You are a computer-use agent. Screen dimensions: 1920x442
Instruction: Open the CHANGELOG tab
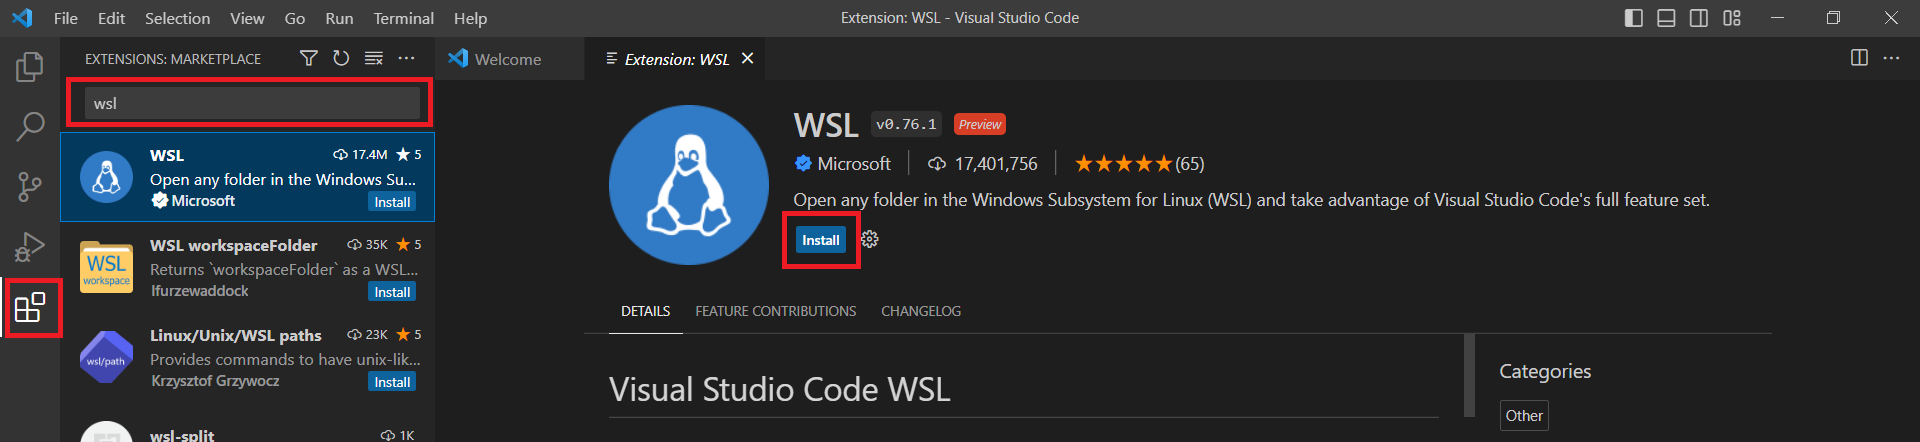[921, 311]
